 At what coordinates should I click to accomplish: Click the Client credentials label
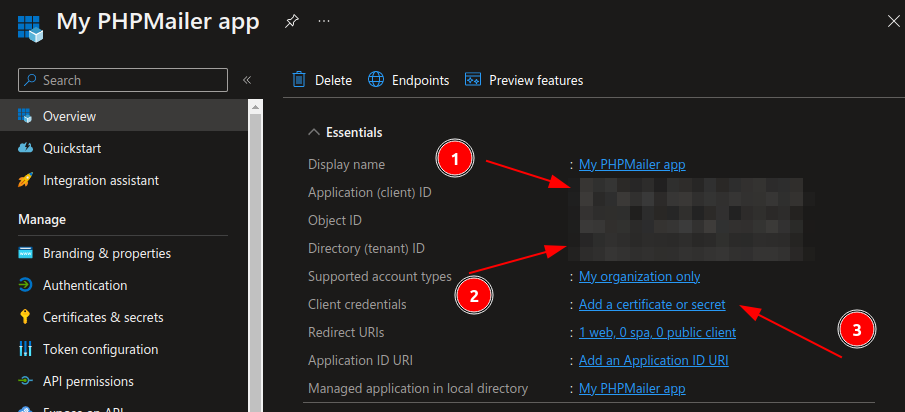(357, 304)
